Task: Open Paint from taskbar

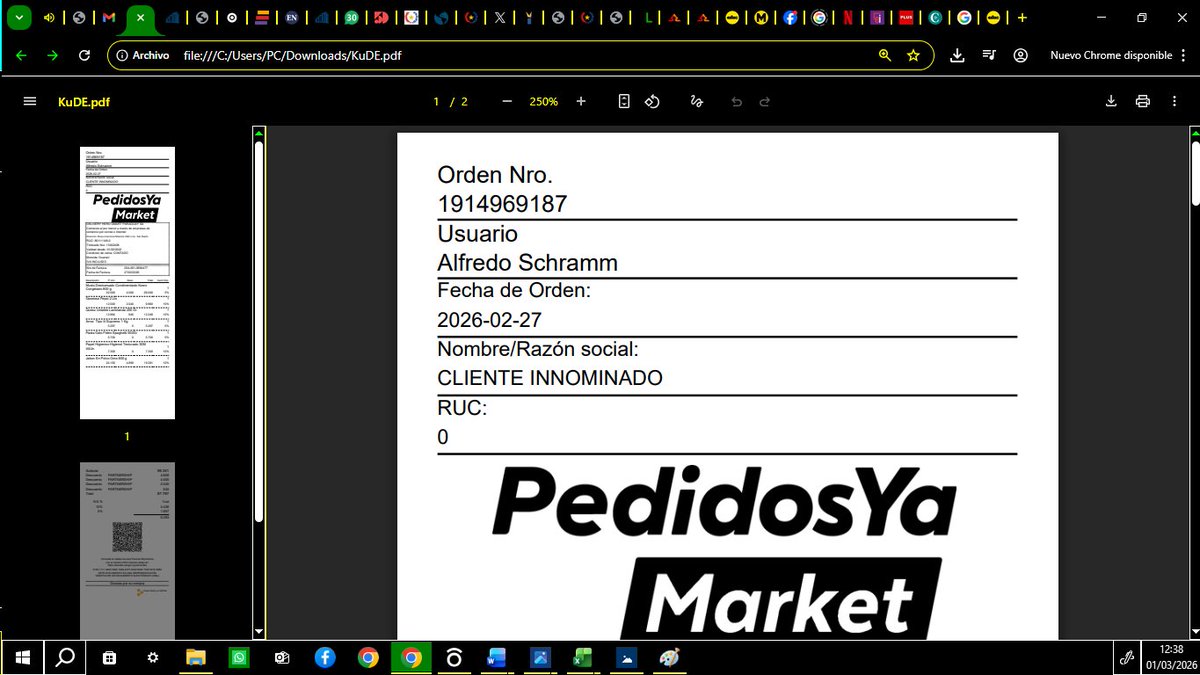Action: pos(669,657)
